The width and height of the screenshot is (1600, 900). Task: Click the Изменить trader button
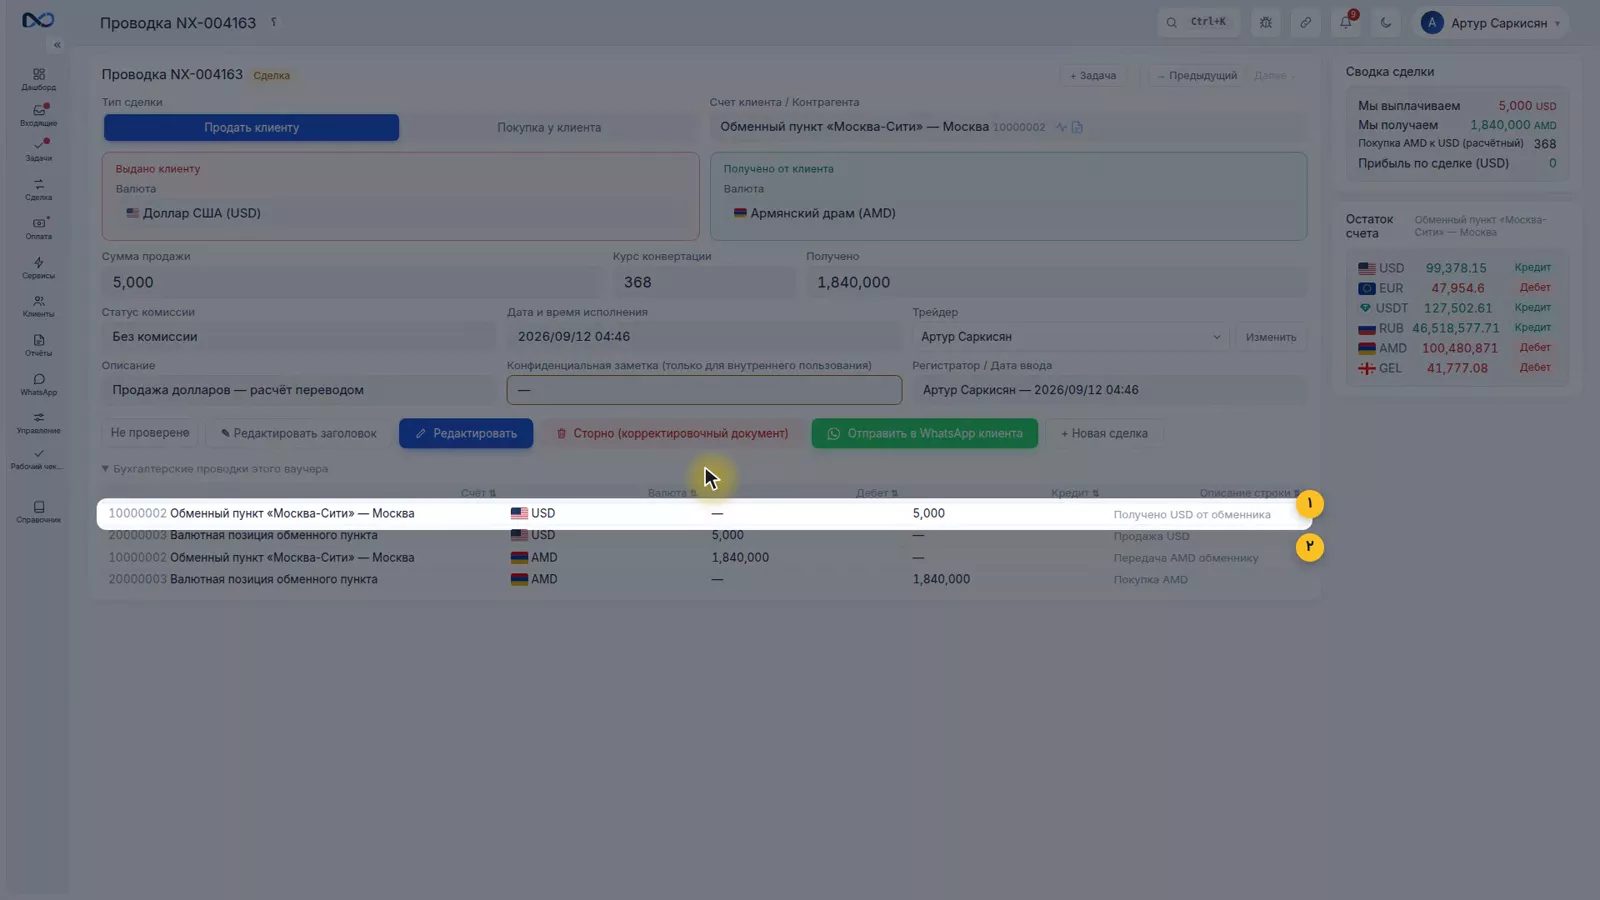pos(1271,337)
